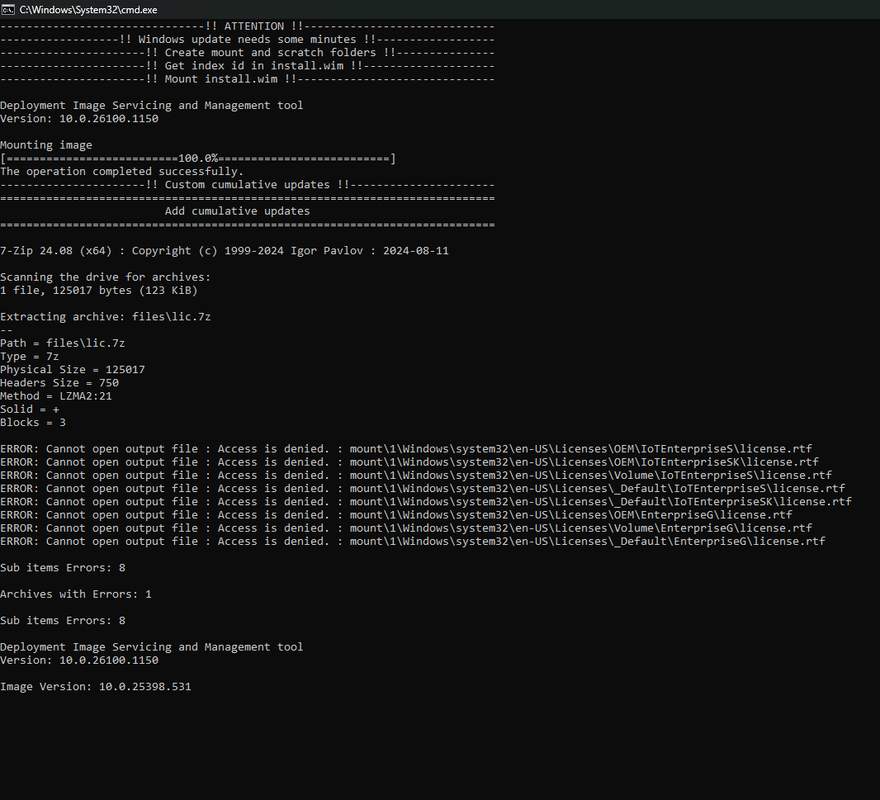Viewport: 880px width, 800px height.
Task: Click first 'Deployment Image Servicing and Management tool' line
Action: click(x=152, y=106)
